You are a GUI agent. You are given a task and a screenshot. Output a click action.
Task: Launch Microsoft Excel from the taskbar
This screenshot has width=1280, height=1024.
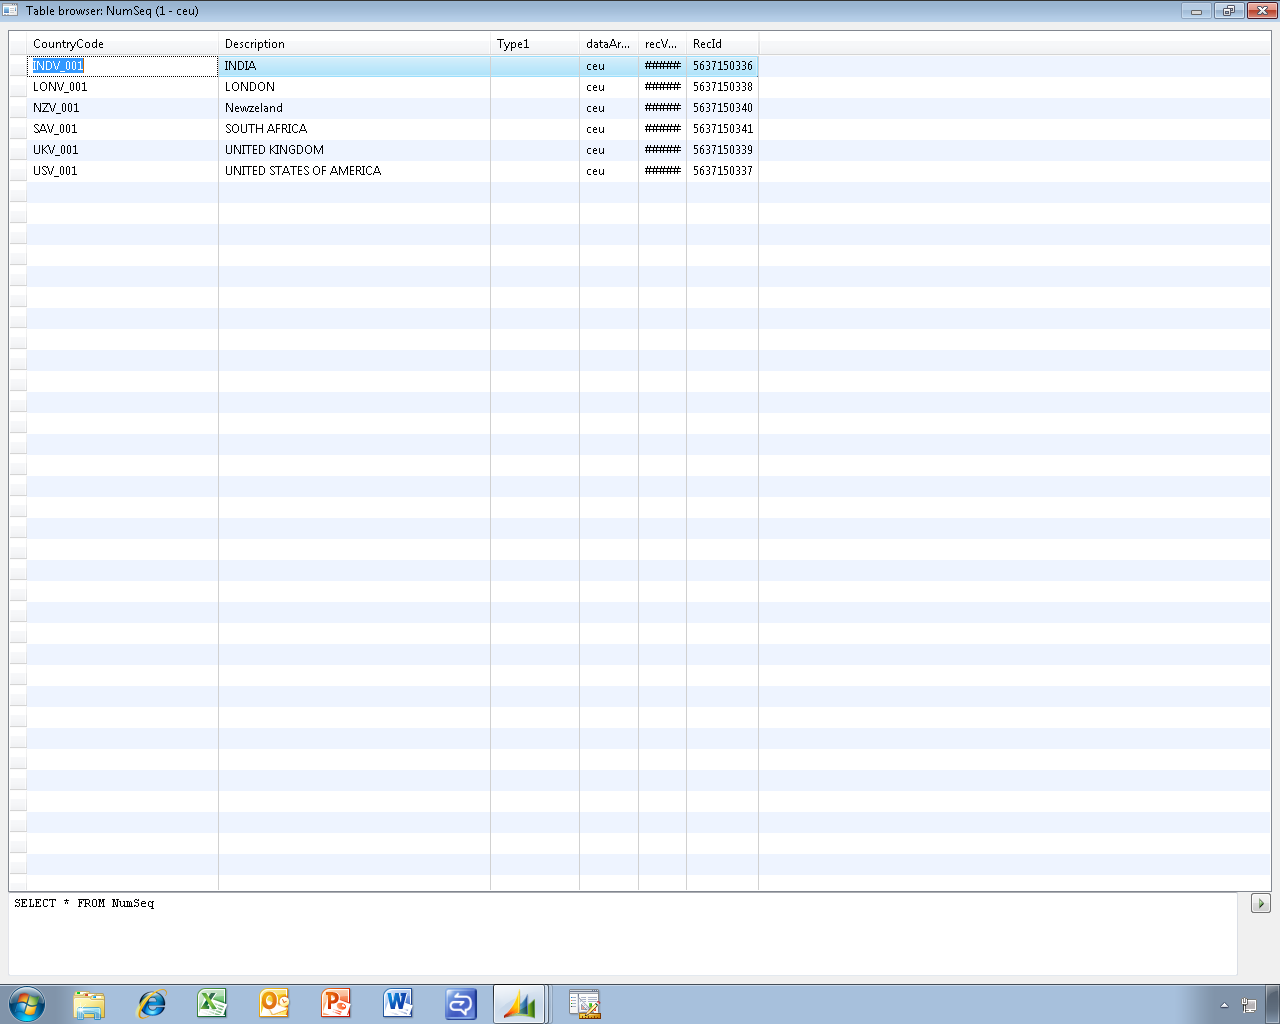213,1003
